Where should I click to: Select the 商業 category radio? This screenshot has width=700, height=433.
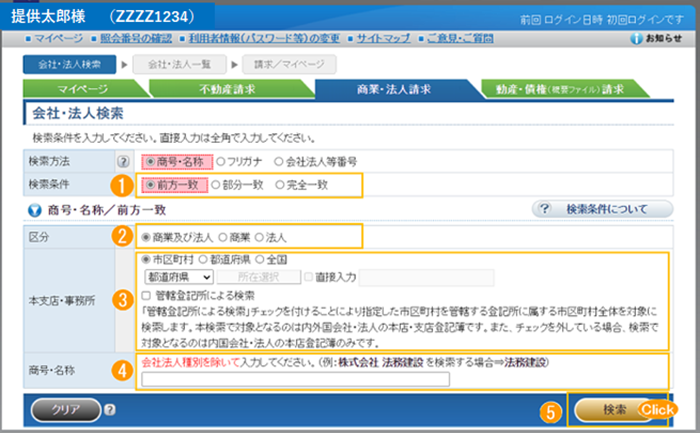coord(223,237)
